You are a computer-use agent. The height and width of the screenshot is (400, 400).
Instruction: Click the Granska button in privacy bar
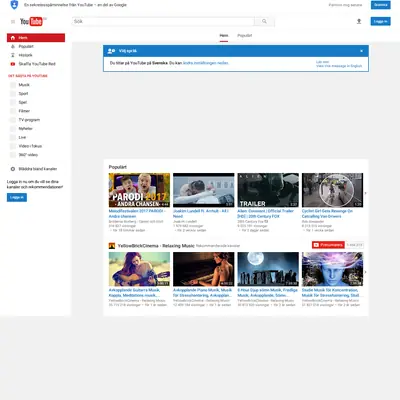(381, 5)
